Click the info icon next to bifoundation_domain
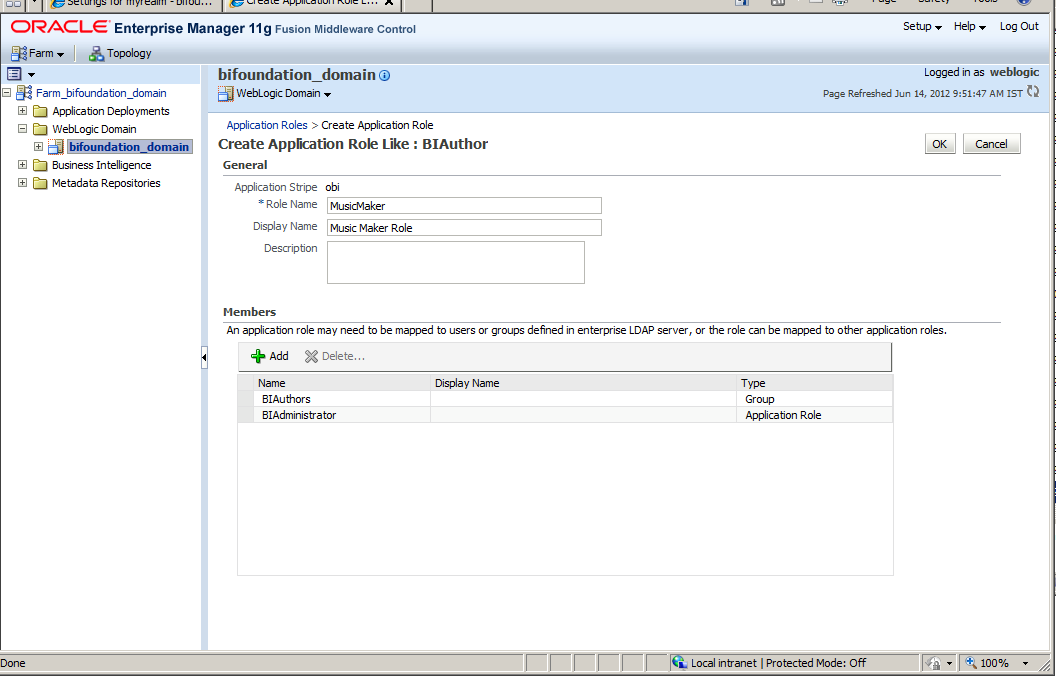 [384, 74]
